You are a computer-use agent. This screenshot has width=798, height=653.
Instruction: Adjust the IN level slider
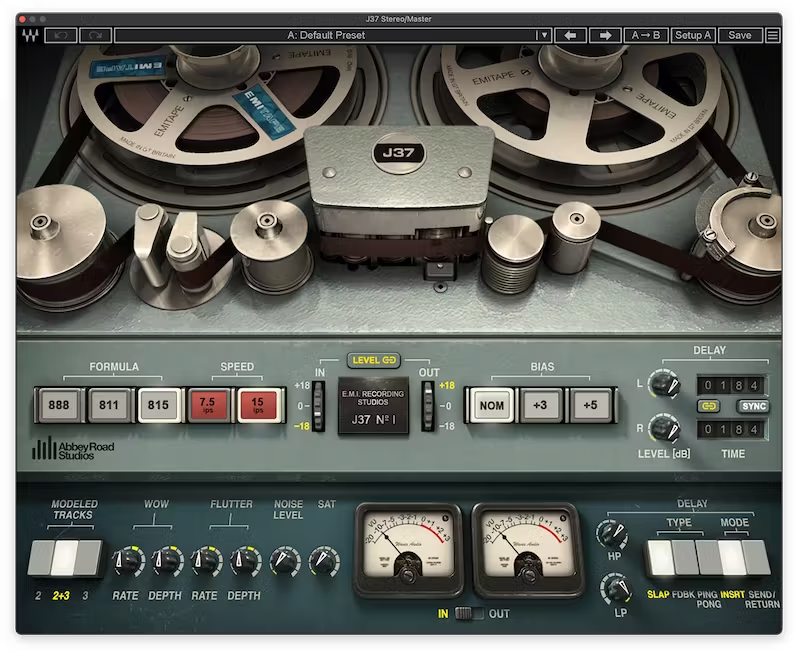(318, 406)
